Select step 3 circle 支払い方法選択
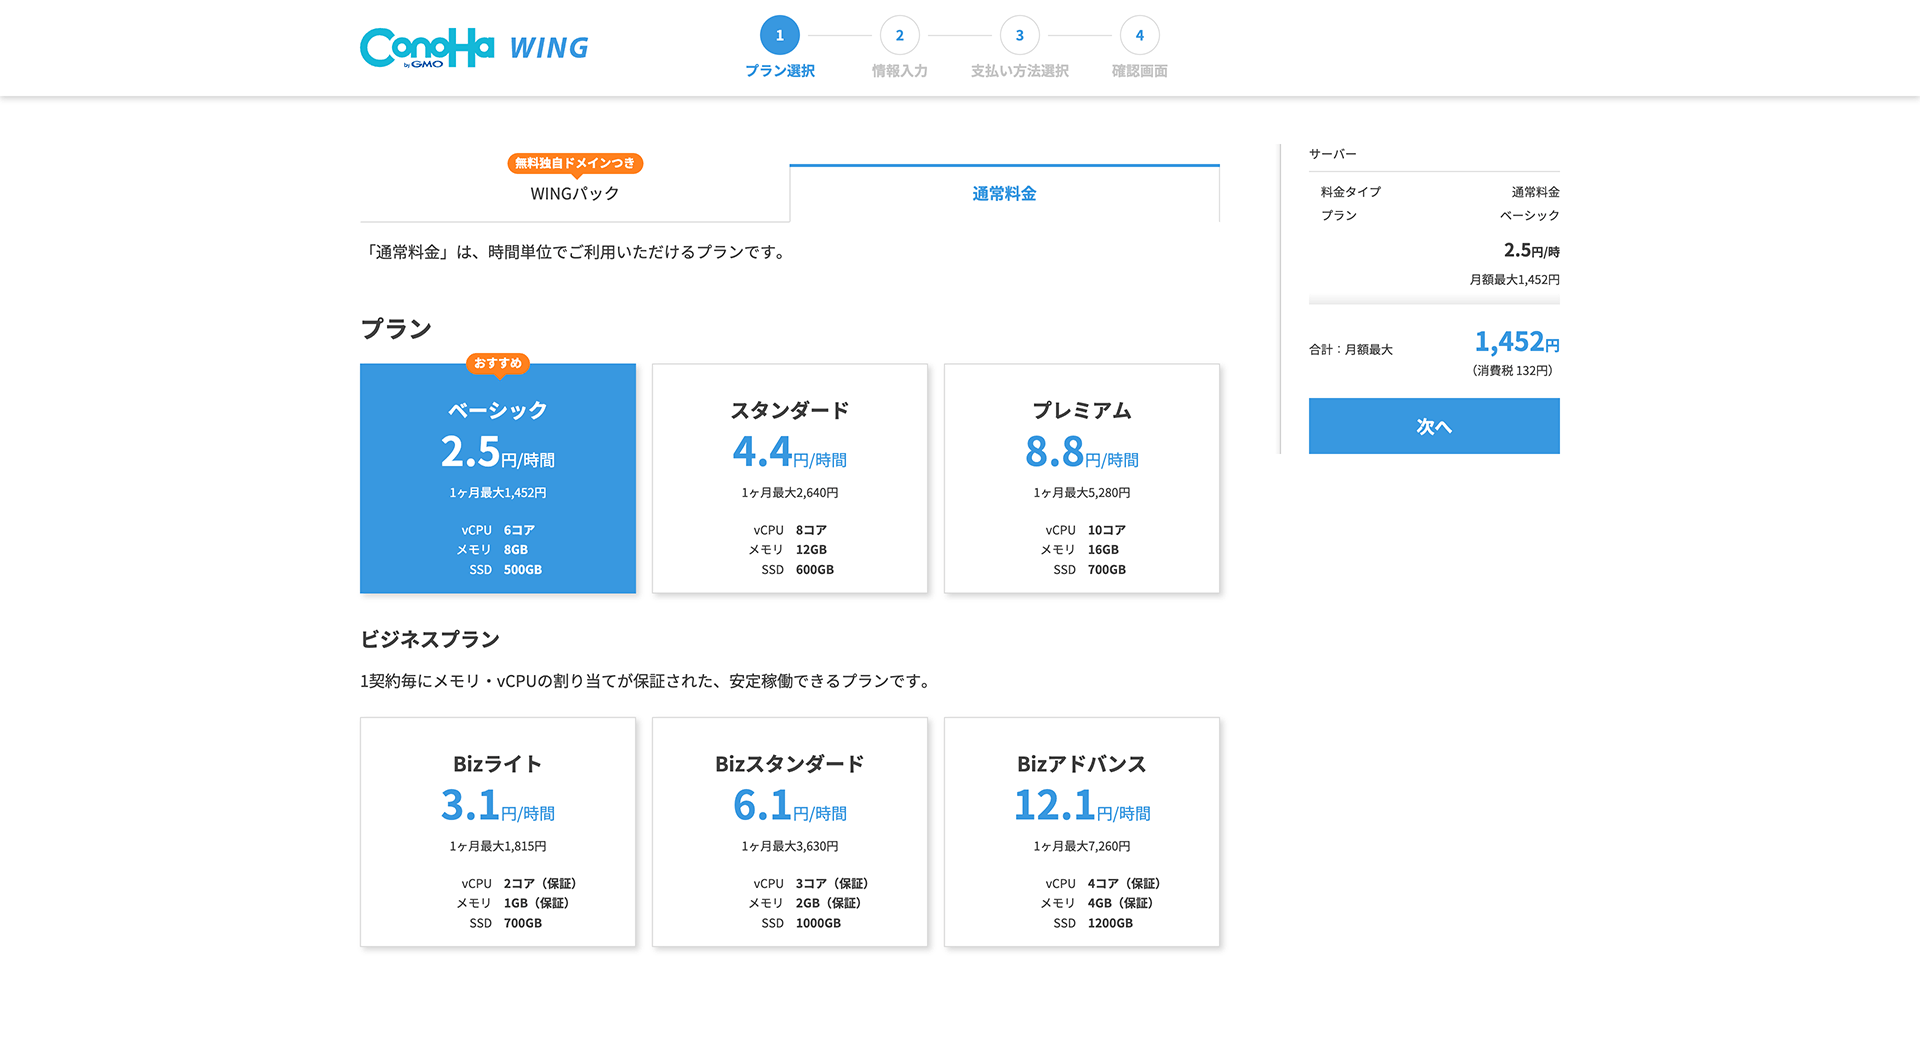The image size is (1920, 1053). click(x=1020, y=35)
